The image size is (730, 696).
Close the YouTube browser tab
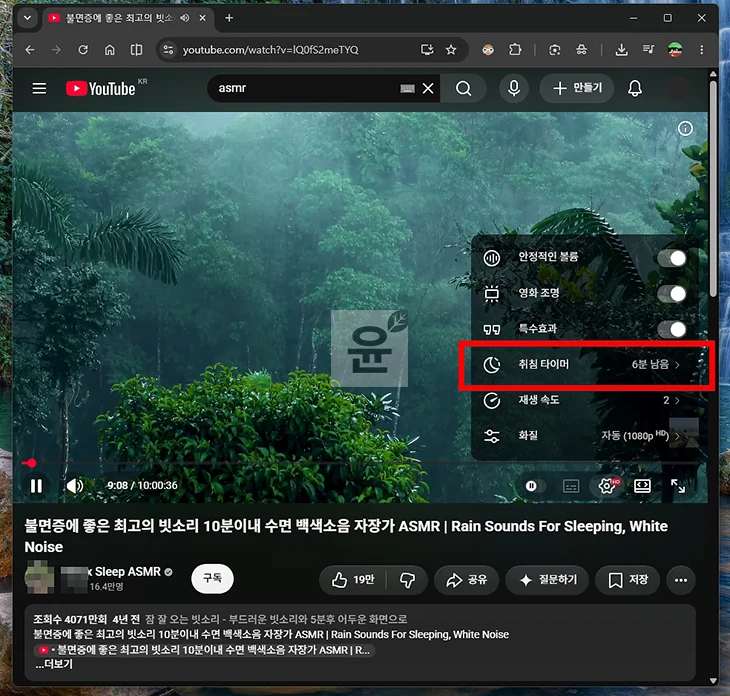203,18
